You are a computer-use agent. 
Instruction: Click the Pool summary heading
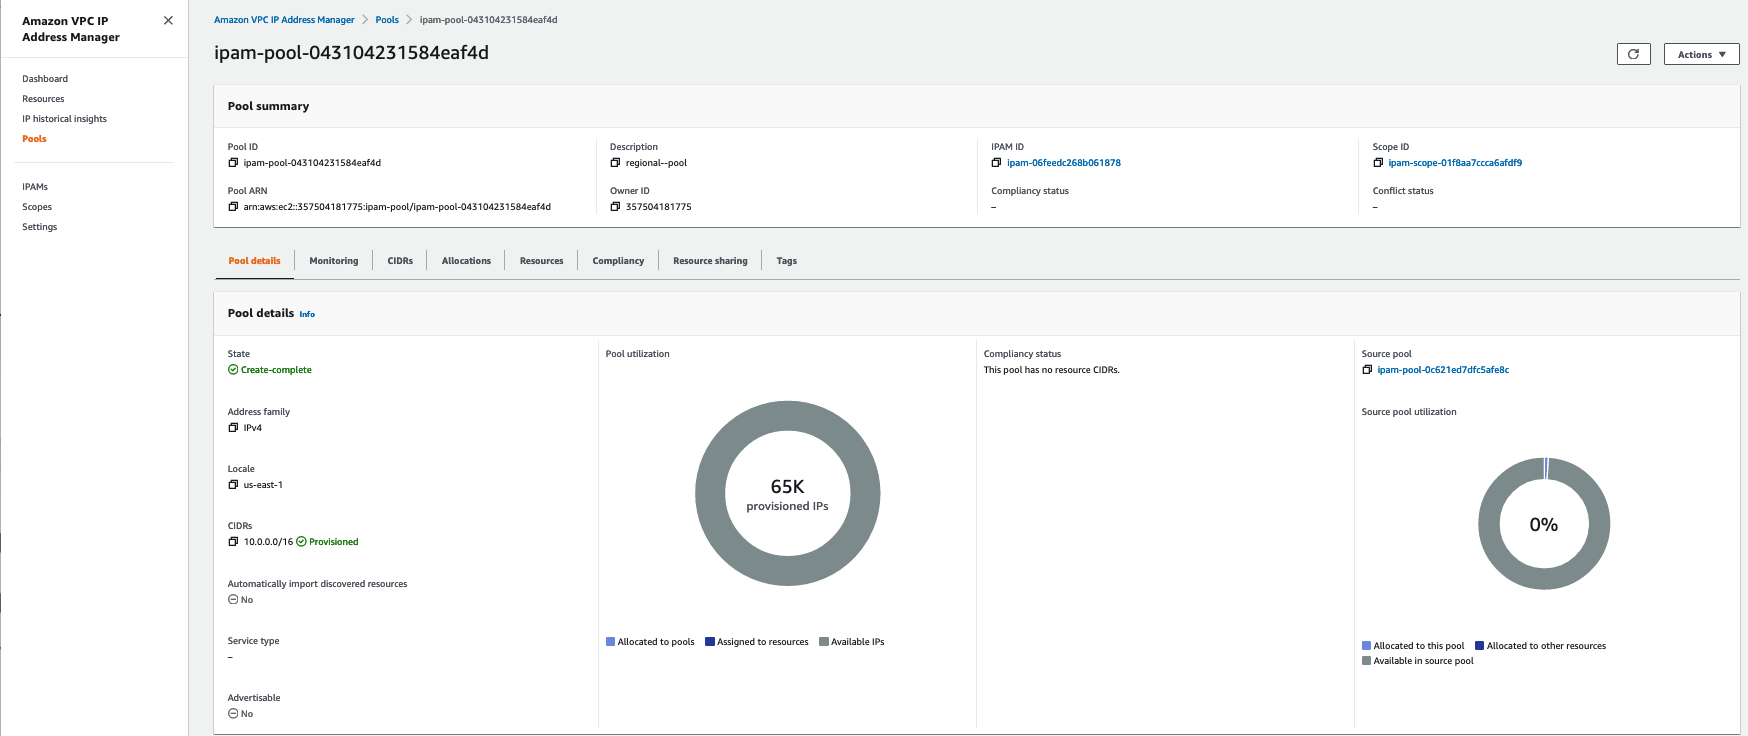pyautogui.click(x=268, y=106)
